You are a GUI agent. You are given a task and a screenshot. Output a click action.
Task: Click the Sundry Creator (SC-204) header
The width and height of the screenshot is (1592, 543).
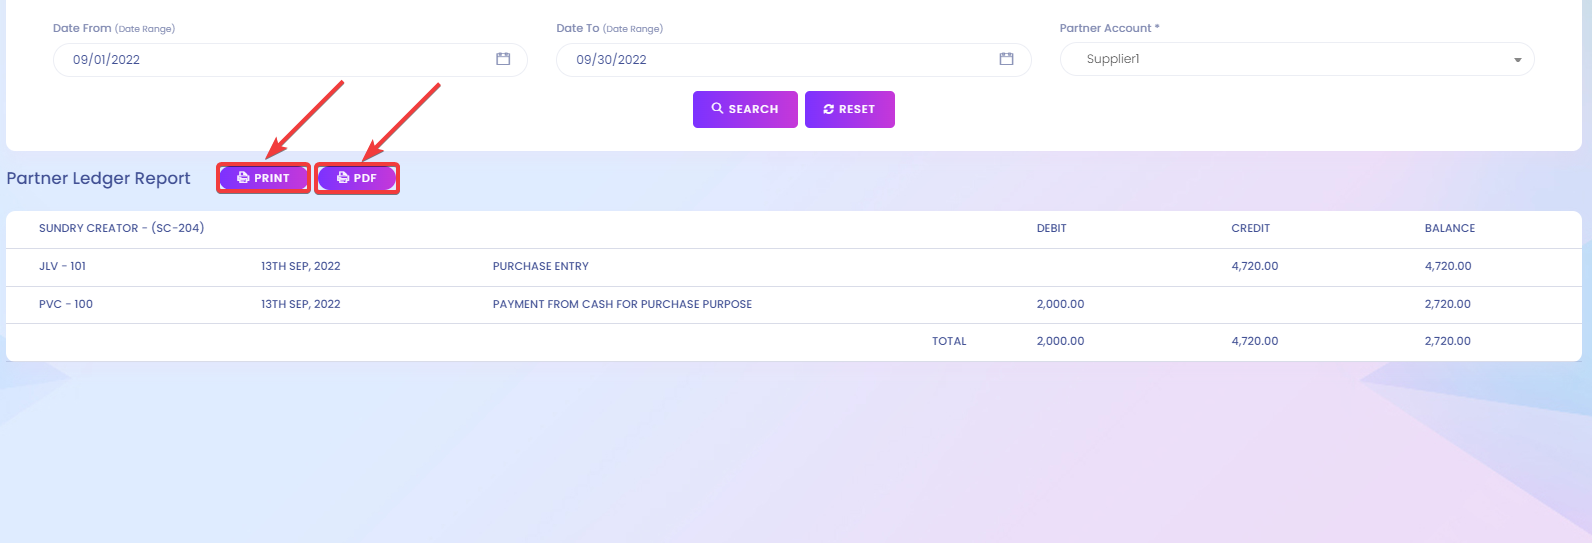click(122, 229)
